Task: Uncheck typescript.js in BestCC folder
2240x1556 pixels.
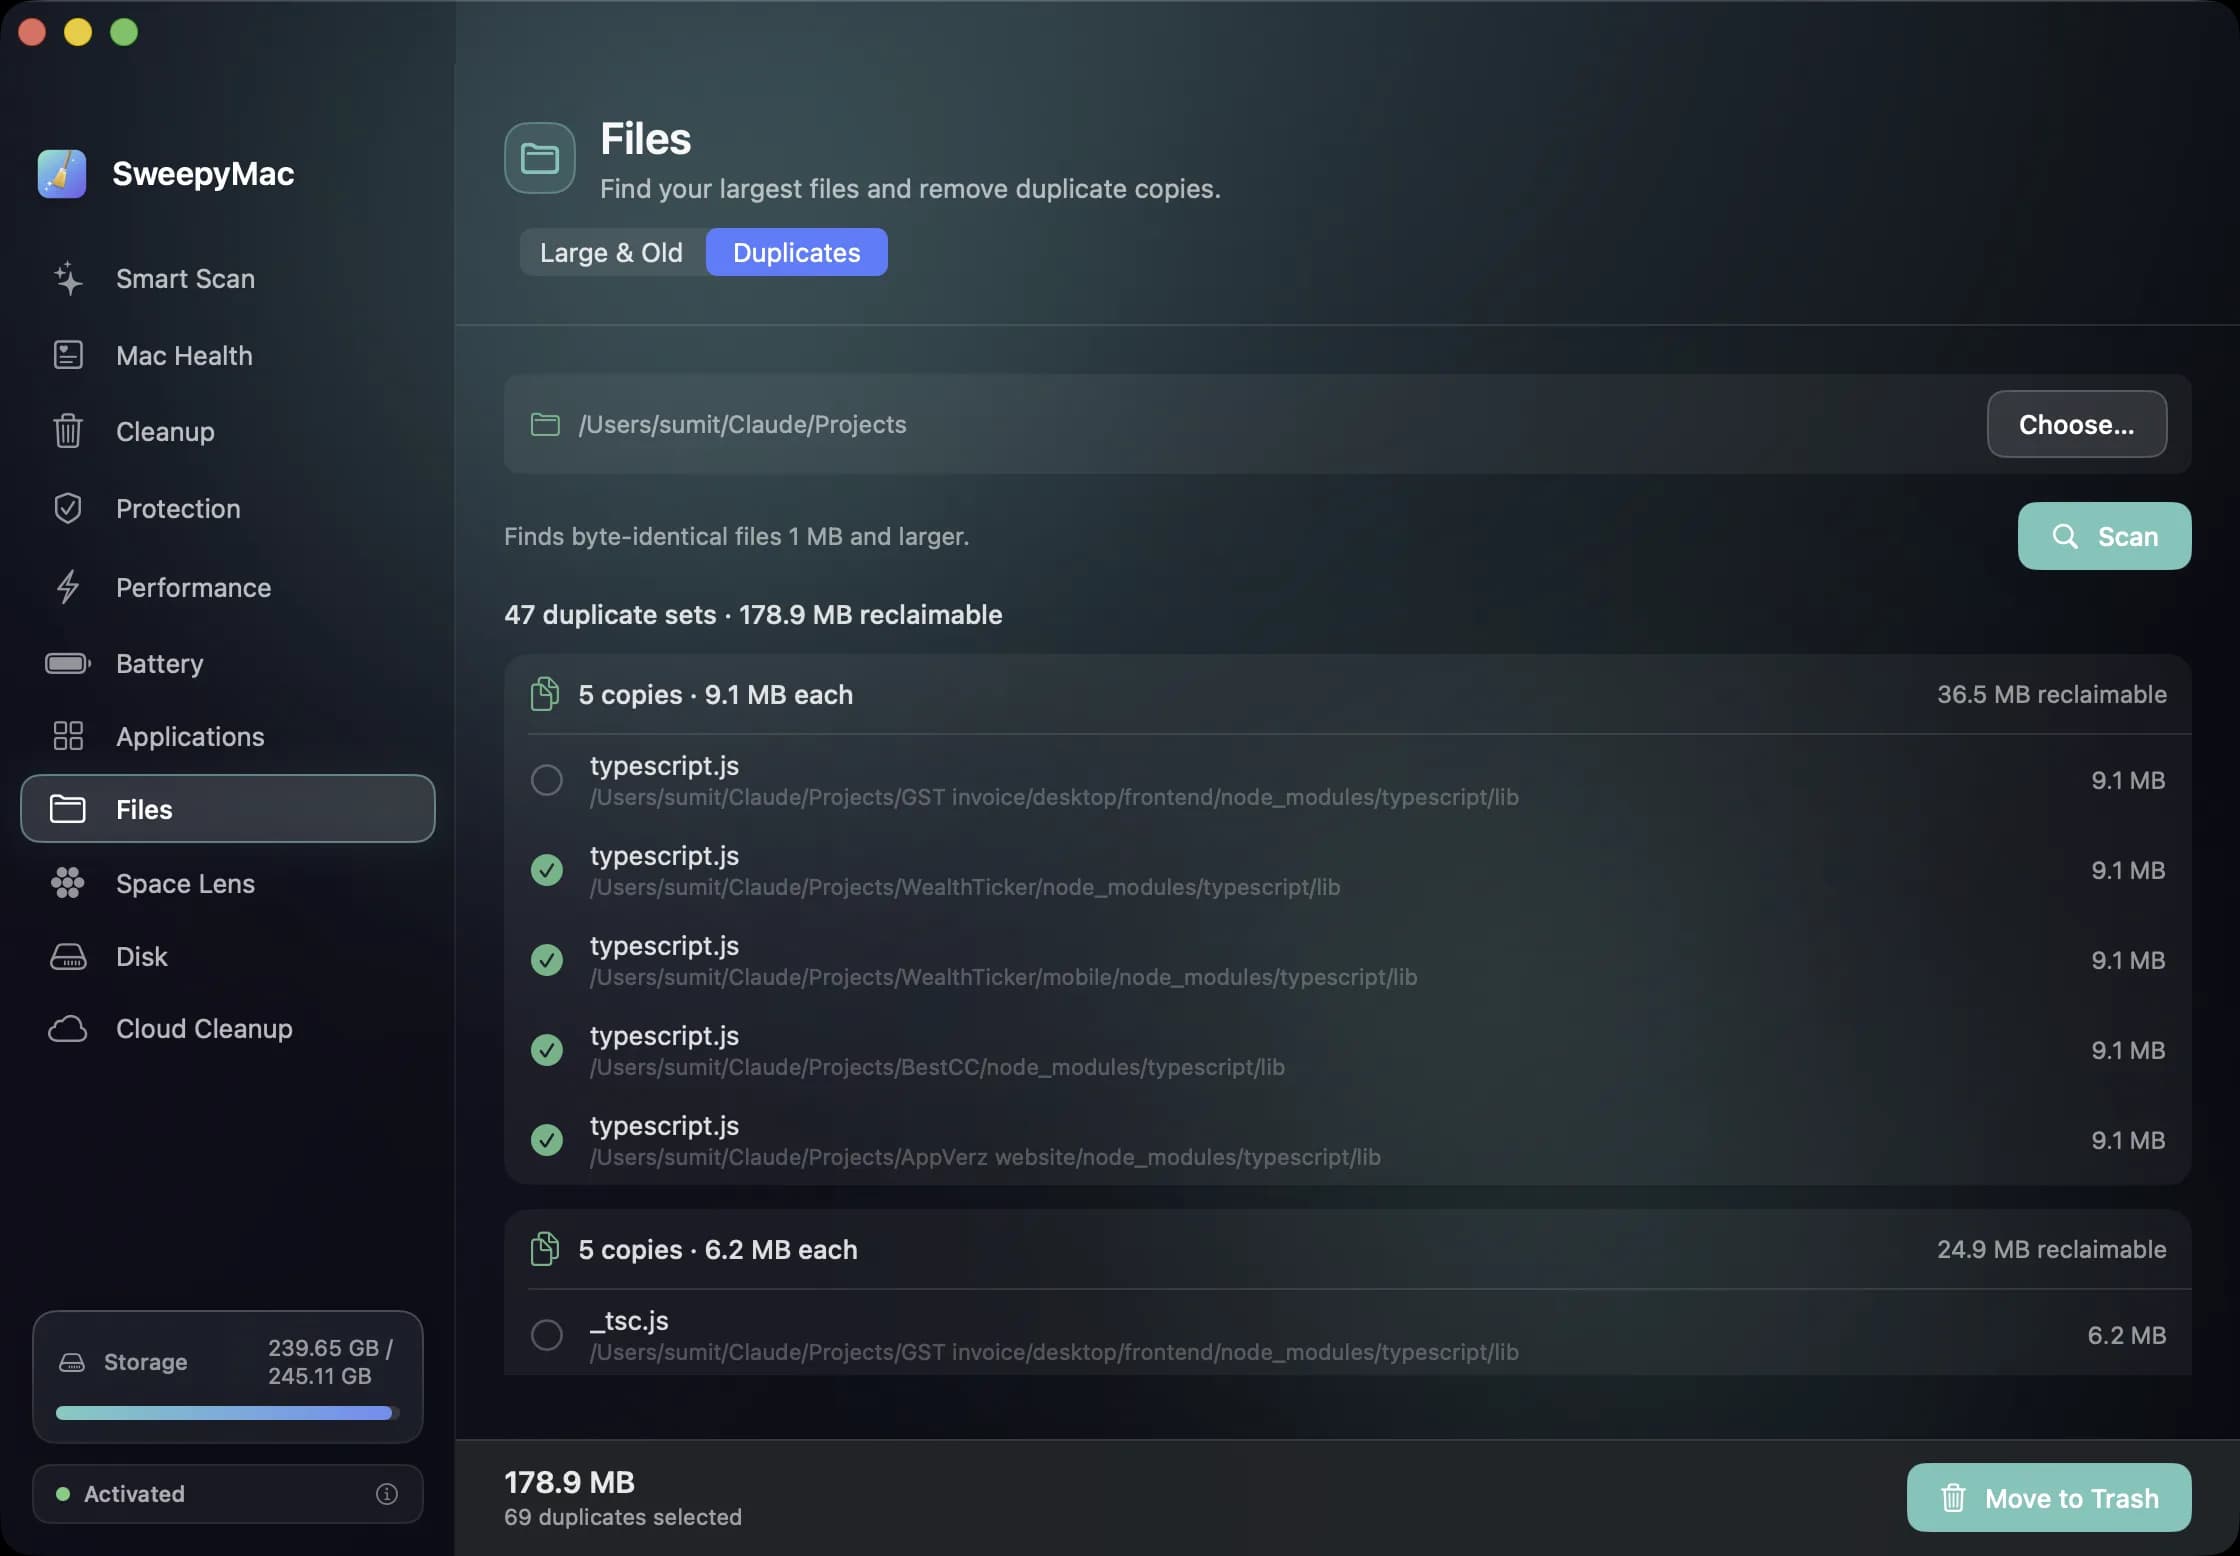Action: pos(547,1050)
